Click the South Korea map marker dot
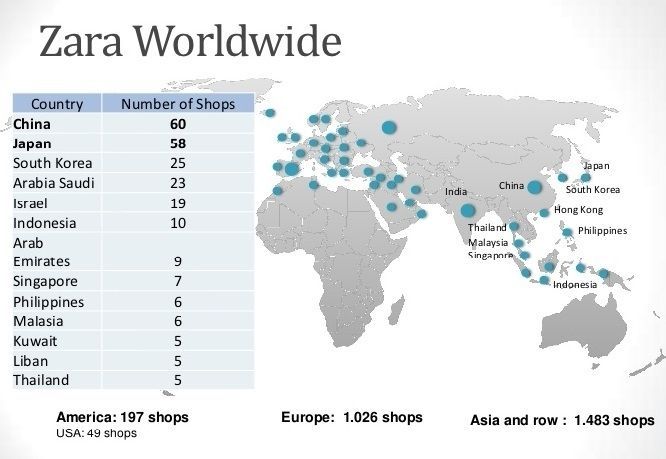The width and height of the screenshot is (666, 459). point(563,178)
